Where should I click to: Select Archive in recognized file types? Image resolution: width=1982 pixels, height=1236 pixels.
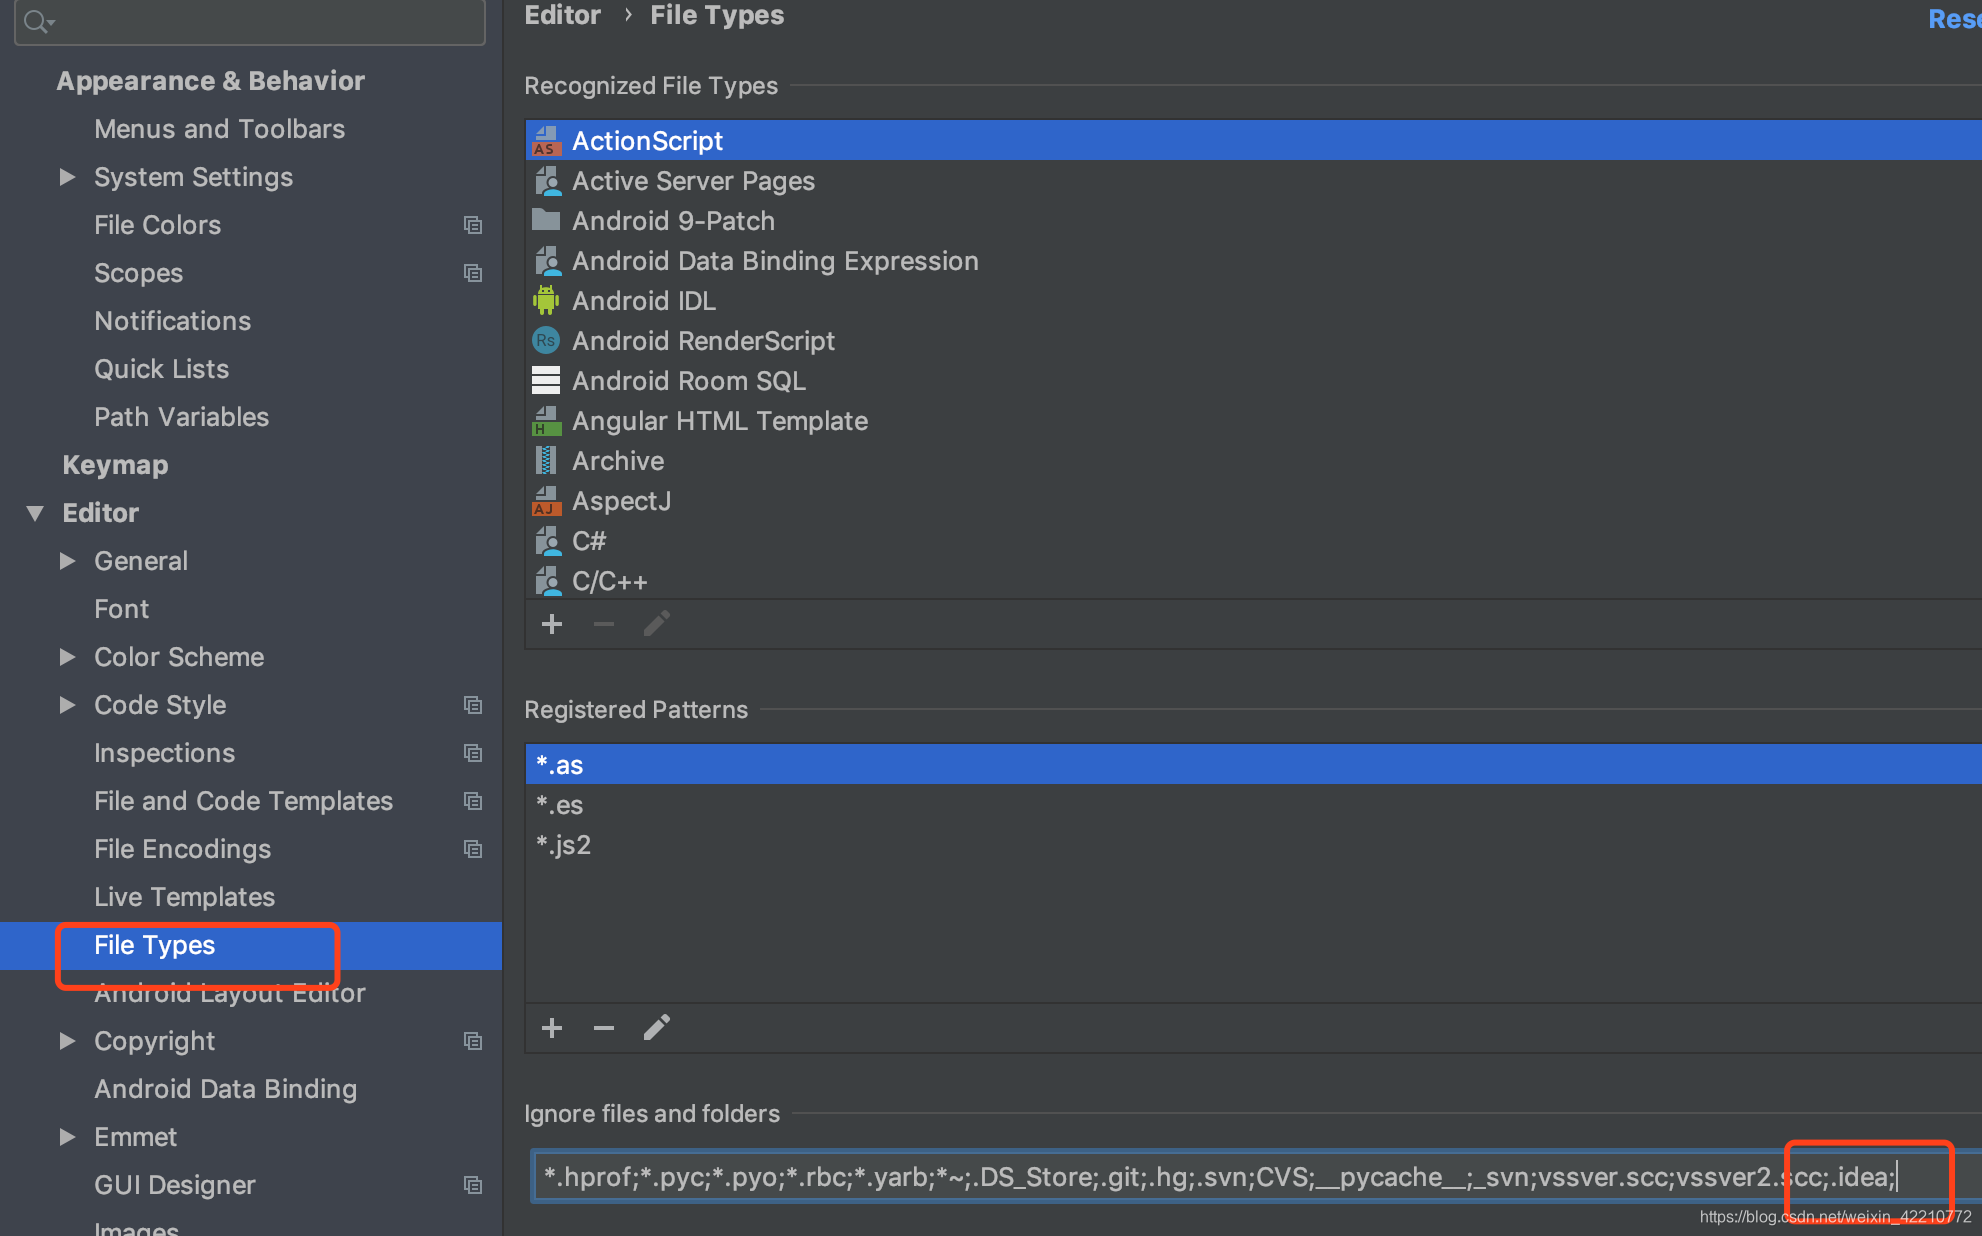click(x=617, y=461)
